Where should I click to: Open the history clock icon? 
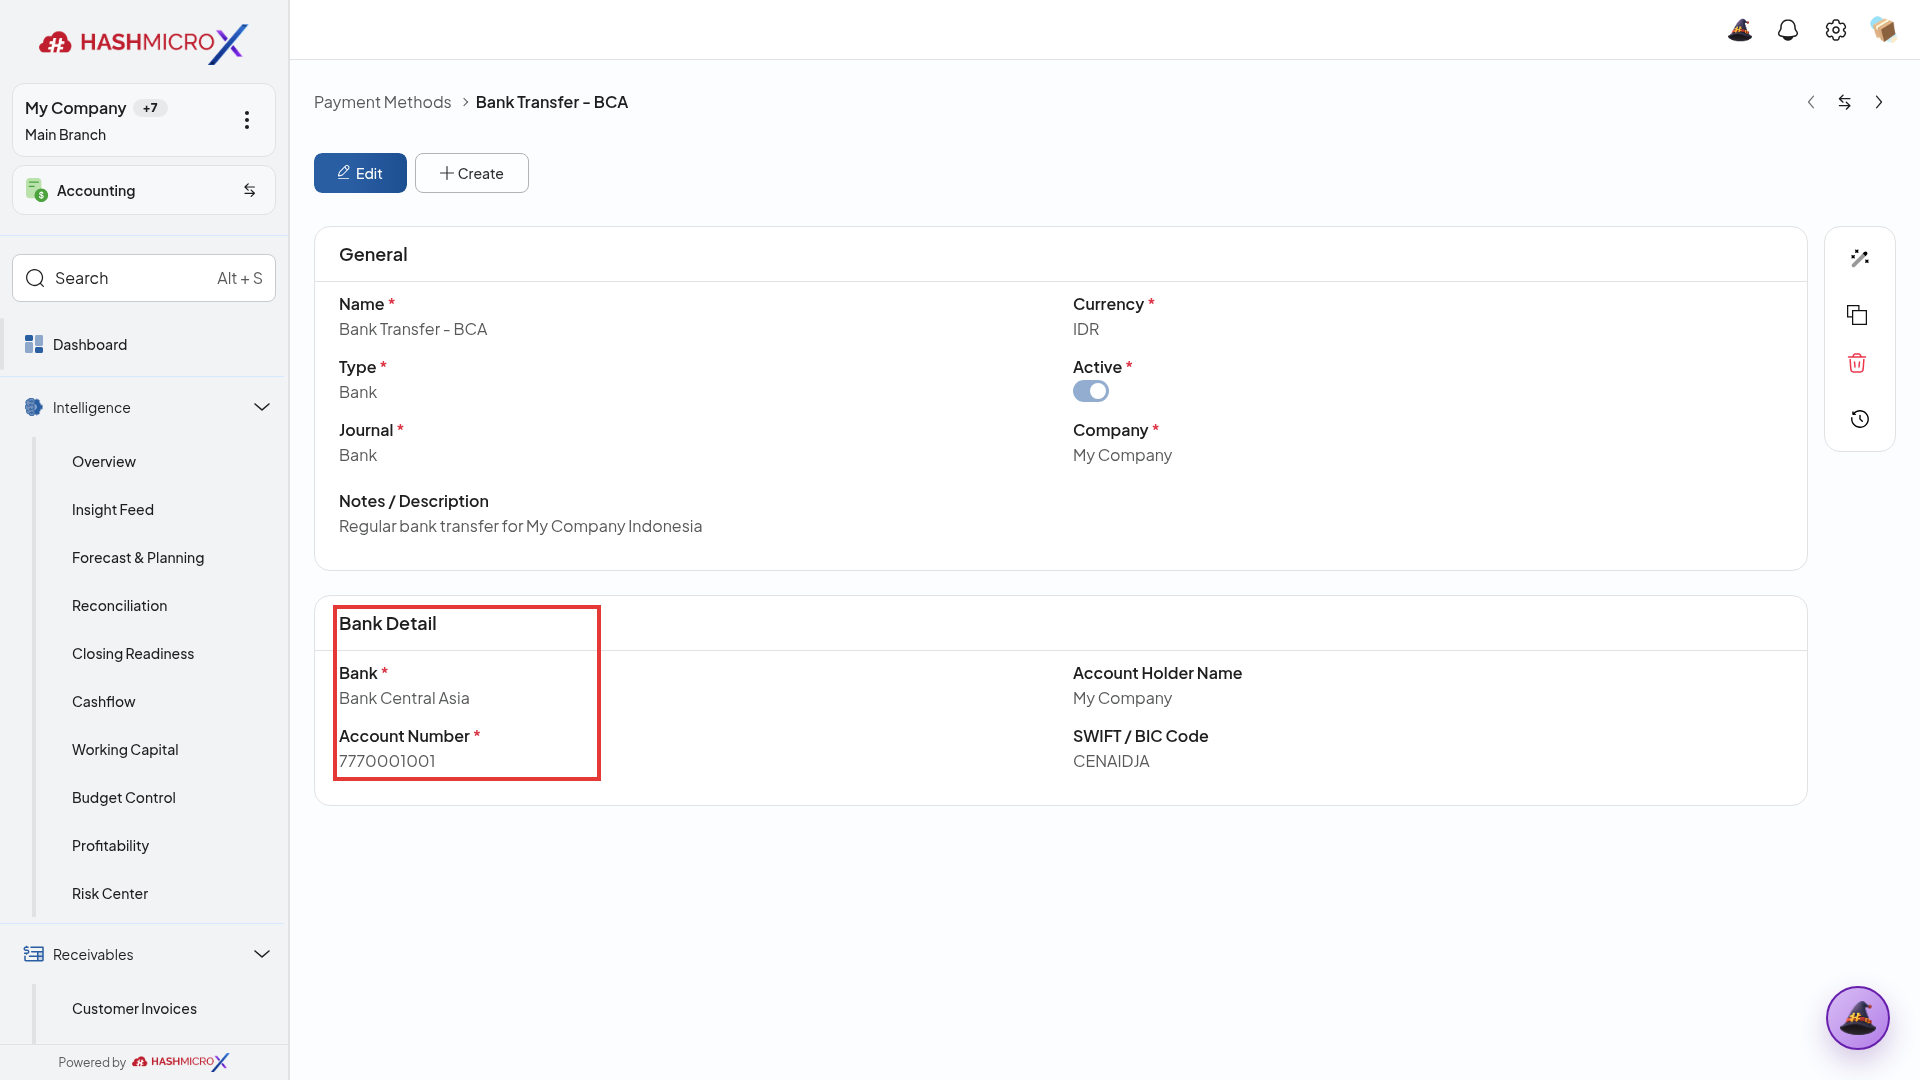coord(1859,419)
